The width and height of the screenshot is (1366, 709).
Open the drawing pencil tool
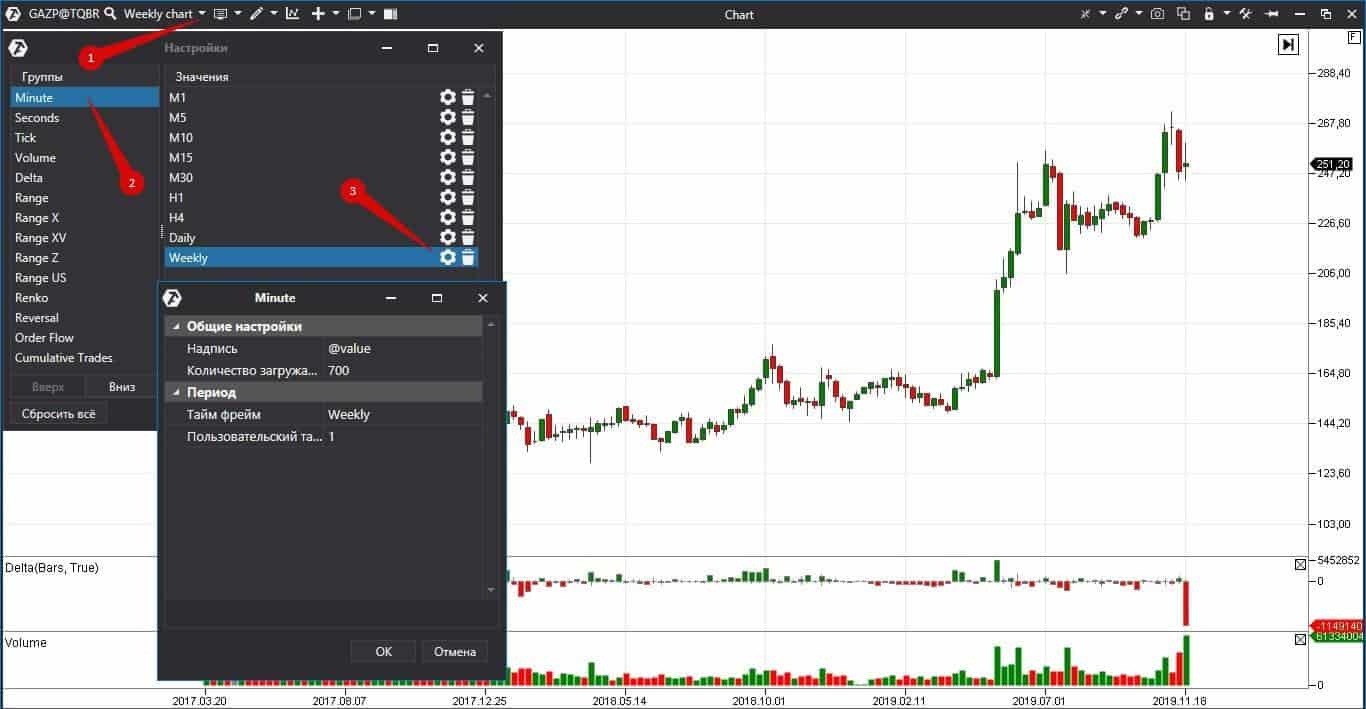coord(256,14)
